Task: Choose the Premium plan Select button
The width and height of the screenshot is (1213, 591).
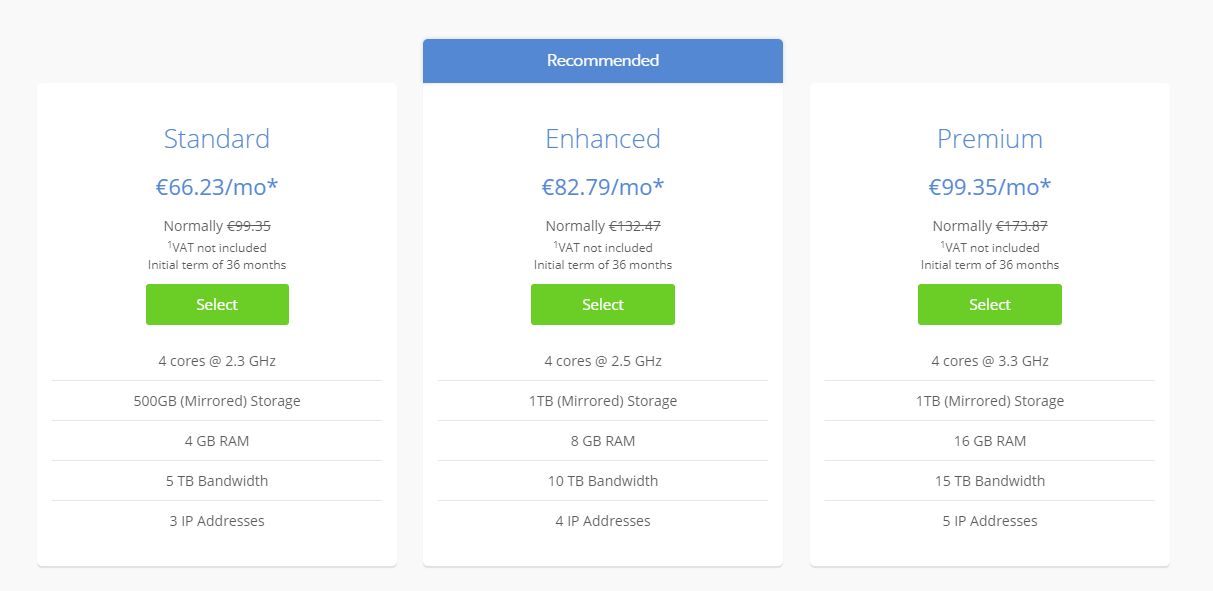Action: tap(989, 304)
